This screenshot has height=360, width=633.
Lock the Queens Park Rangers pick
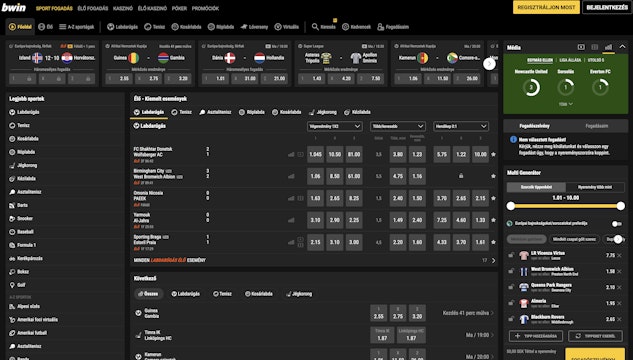pos(511,287)
